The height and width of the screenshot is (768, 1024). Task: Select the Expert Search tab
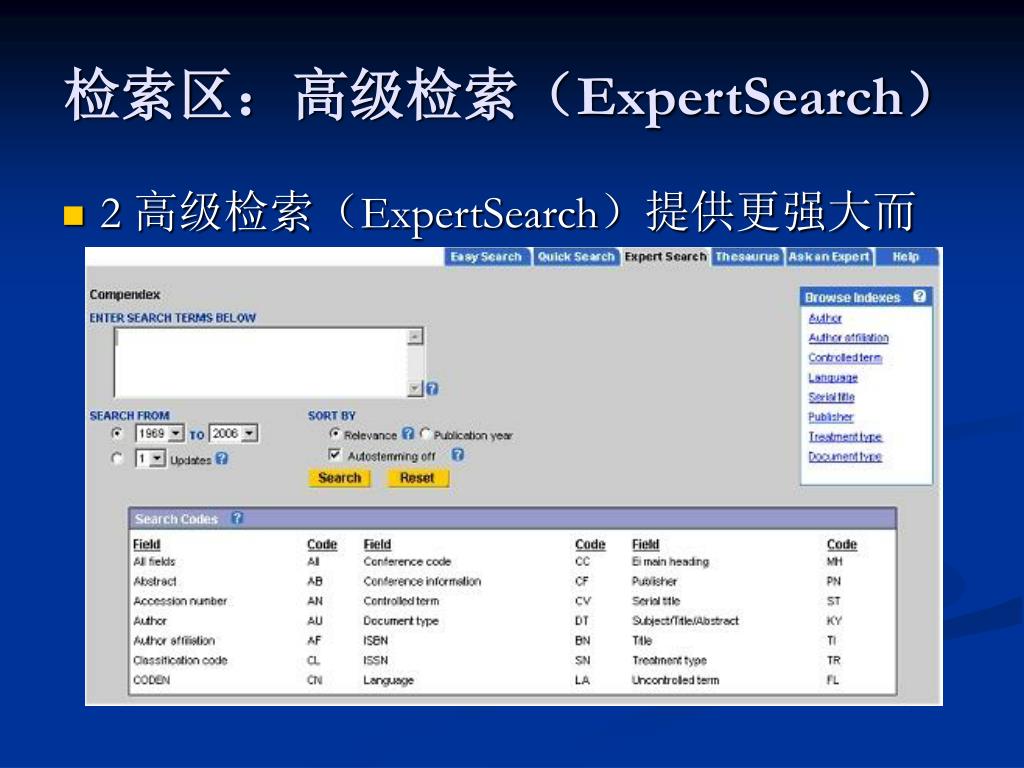coord(665,257)
